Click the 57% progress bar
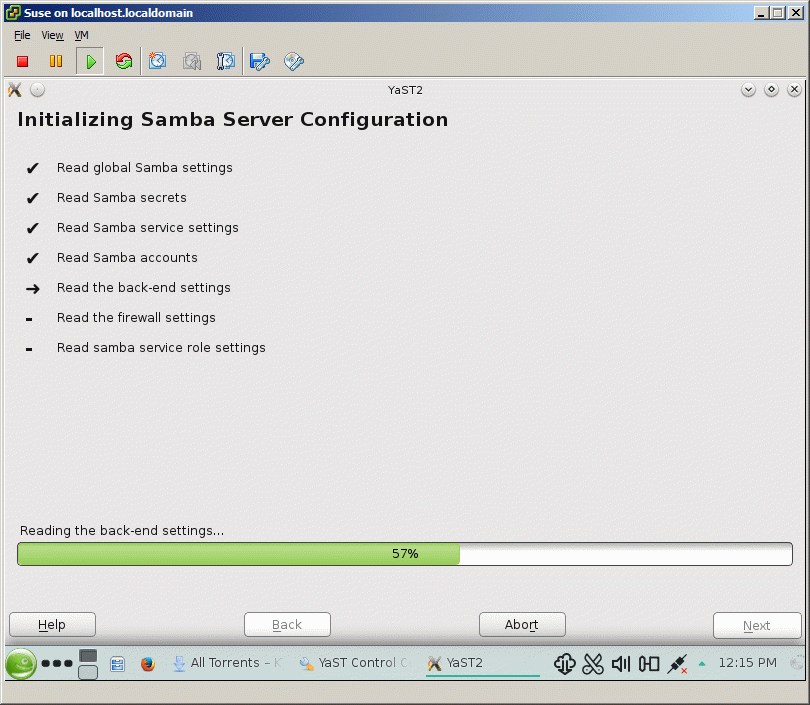810x705 pixels. click(x=405, y=554)
